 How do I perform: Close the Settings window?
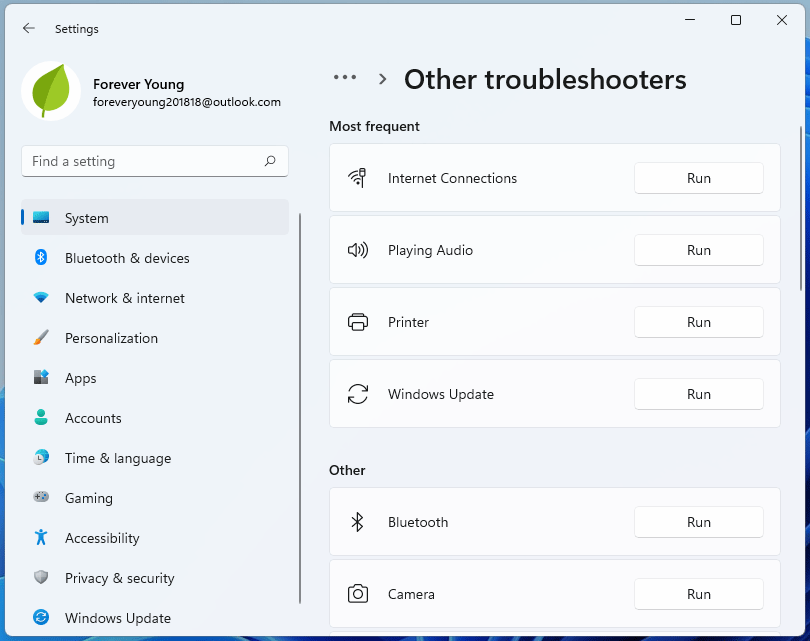click(782, 20)
